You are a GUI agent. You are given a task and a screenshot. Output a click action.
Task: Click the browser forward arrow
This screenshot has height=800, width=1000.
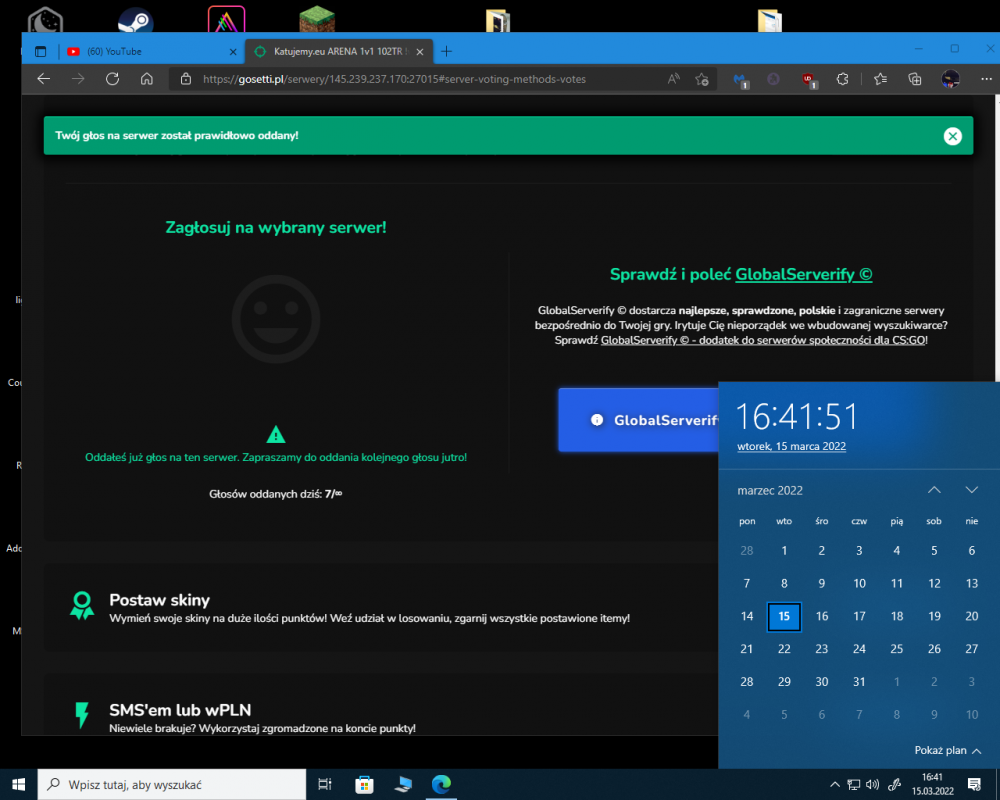tap(78, 79)
